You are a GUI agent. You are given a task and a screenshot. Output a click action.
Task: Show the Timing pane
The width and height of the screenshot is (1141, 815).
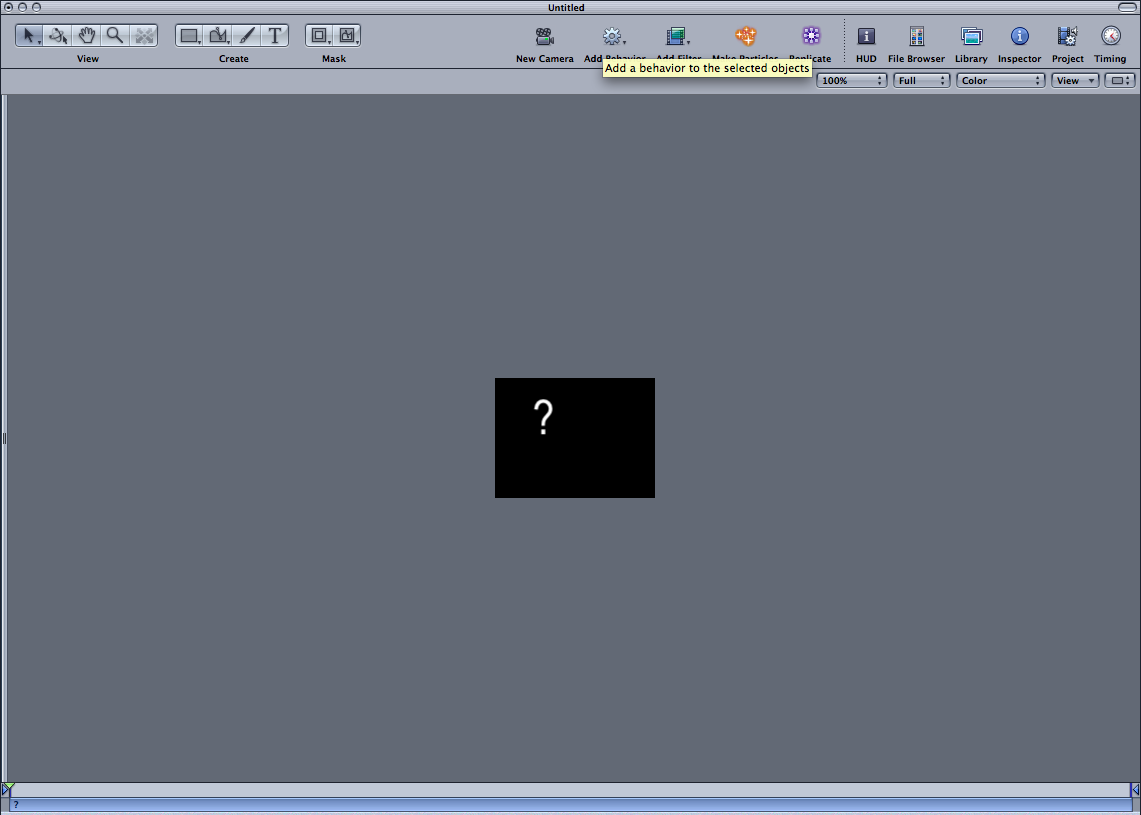click(1110, 37)
